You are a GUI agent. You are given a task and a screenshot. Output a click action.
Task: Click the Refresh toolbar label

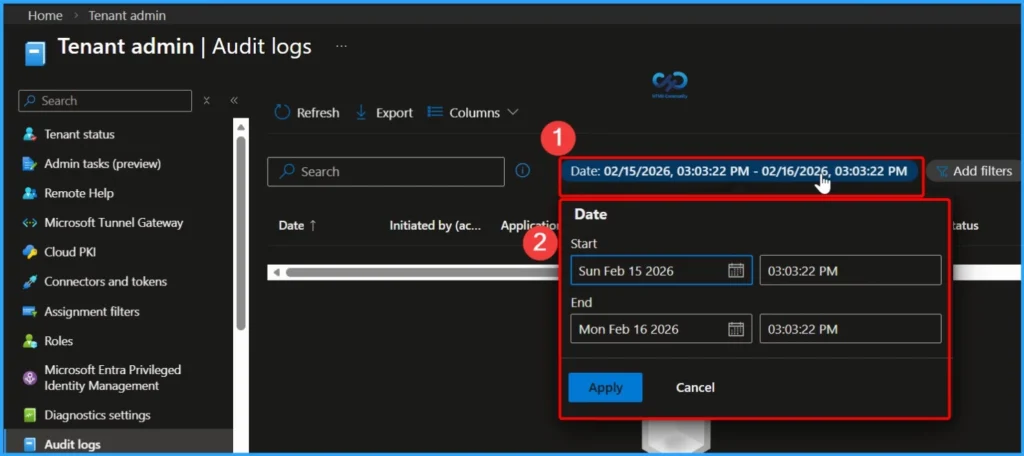[x=318, y=113]
